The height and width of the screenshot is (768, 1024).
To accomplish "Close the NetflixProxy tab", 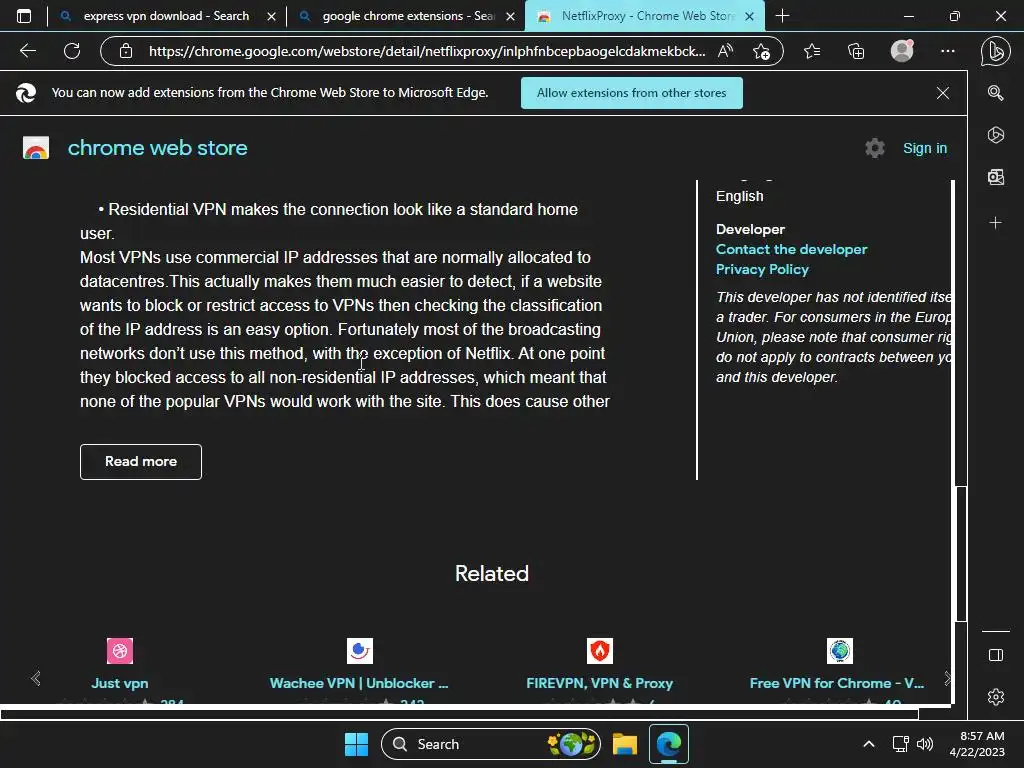I will pyautogui.click(x=750, y=16).
